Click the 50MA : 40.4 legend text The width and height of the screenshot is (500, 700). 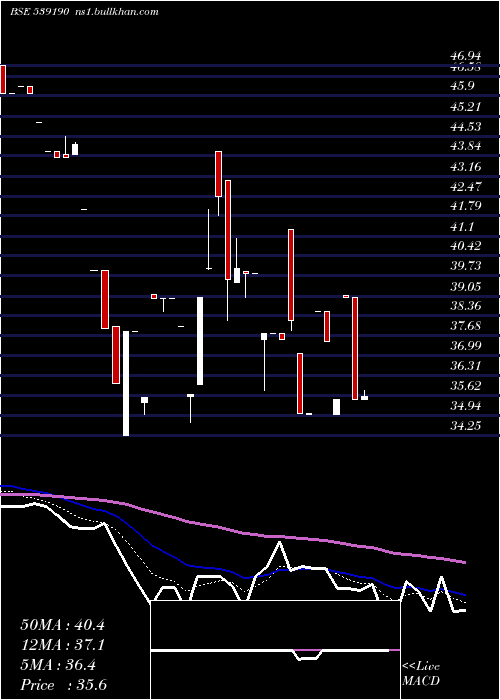[62, 625]
